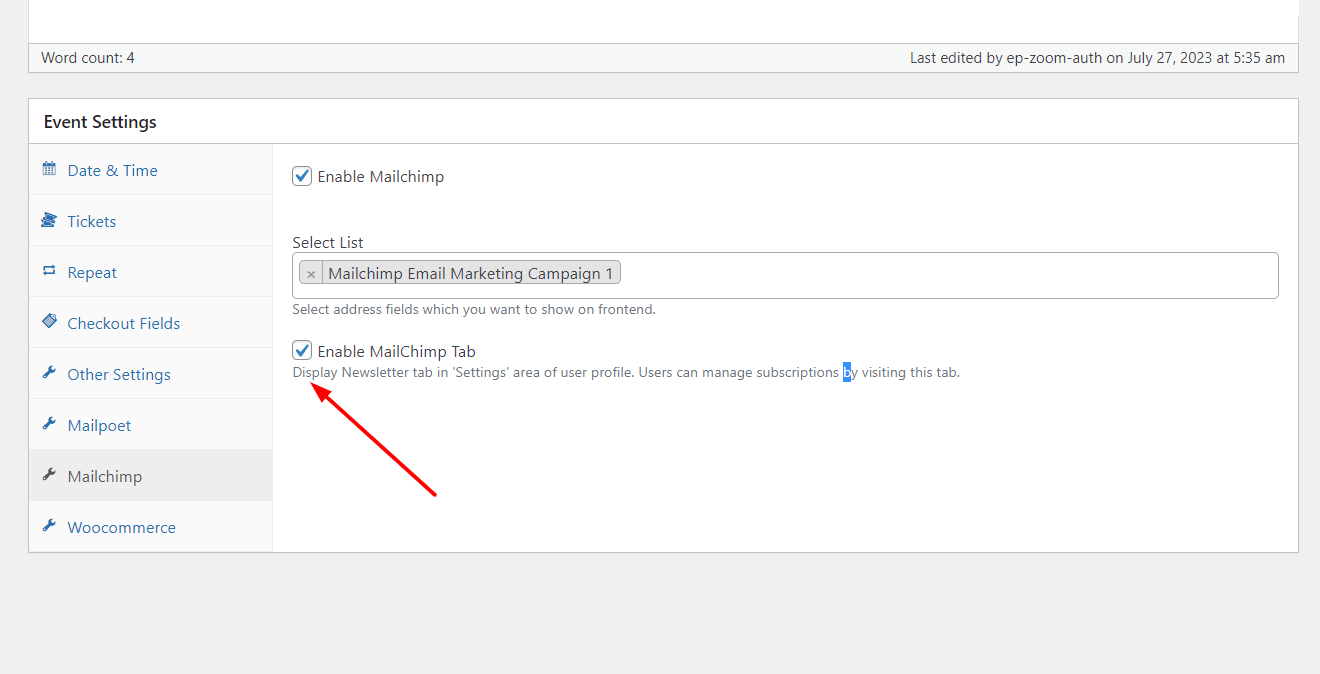Click the calendar icon beside Date & Time
This screenshot has width=1320, height=674.
(49, 169)
